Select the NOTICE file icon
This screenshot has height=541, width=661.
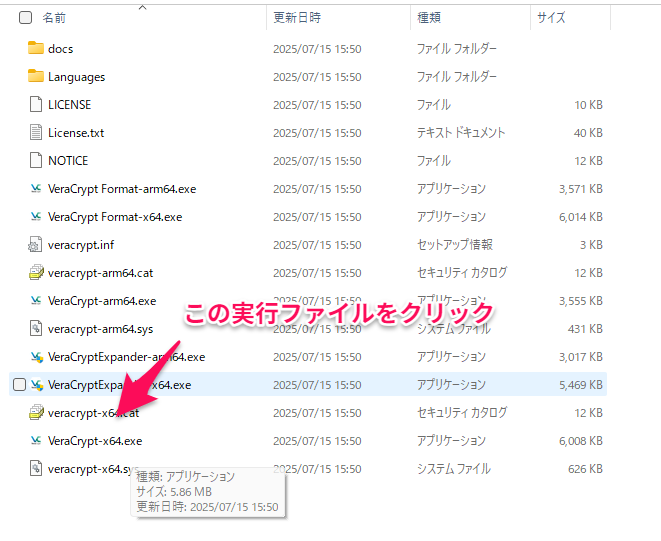coord(36,161)
